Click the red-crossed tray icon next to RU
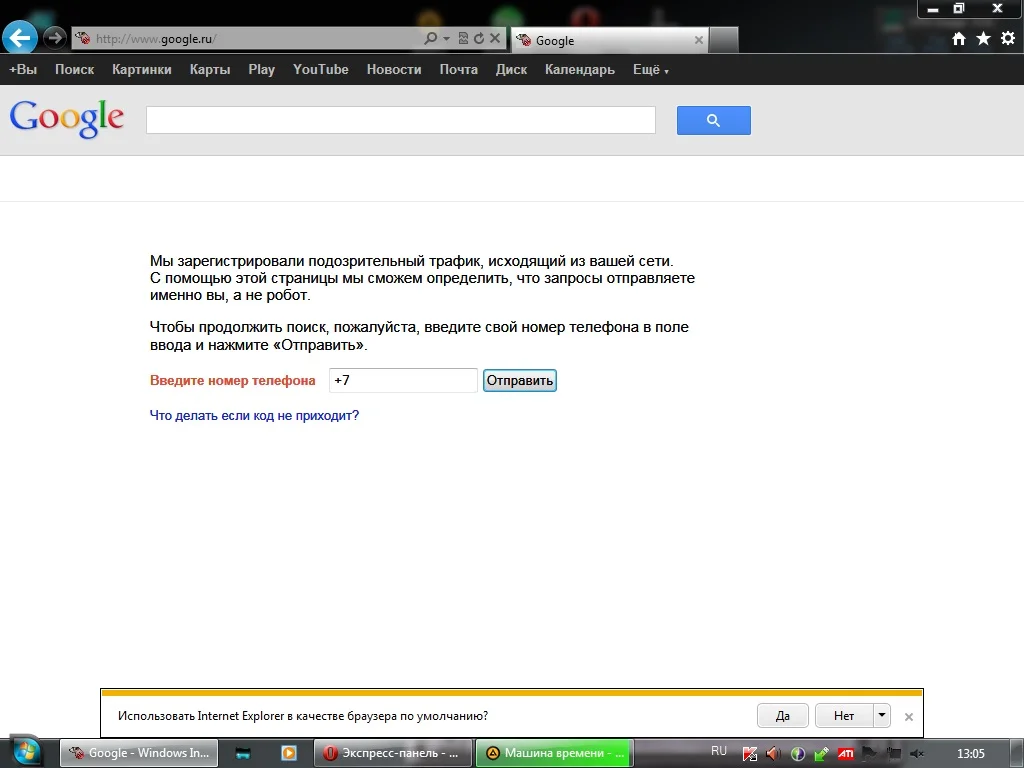The image size is (1024, 768). click(750, 754)
